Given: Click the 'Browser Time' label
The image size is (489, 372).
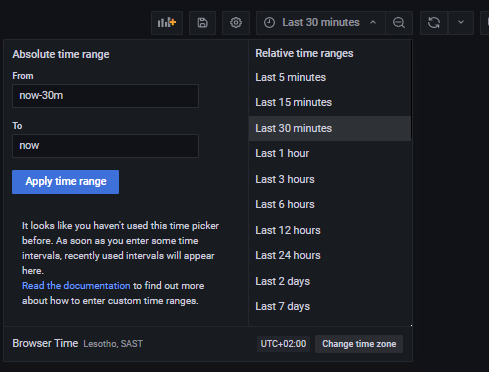Looking at the screenshot, I should (45, 343).
